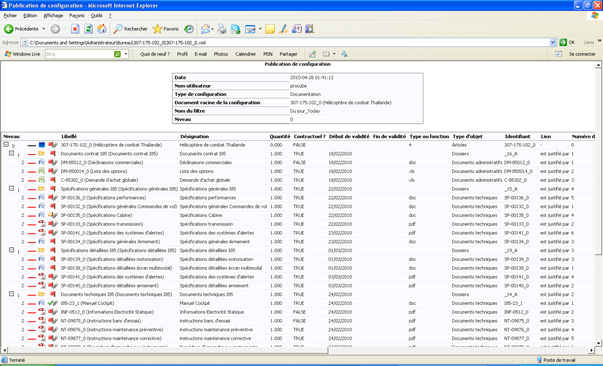The height and width of the screenshot is (366, 603).
Task: Open the Outils menu
Action: coord(97,16)
